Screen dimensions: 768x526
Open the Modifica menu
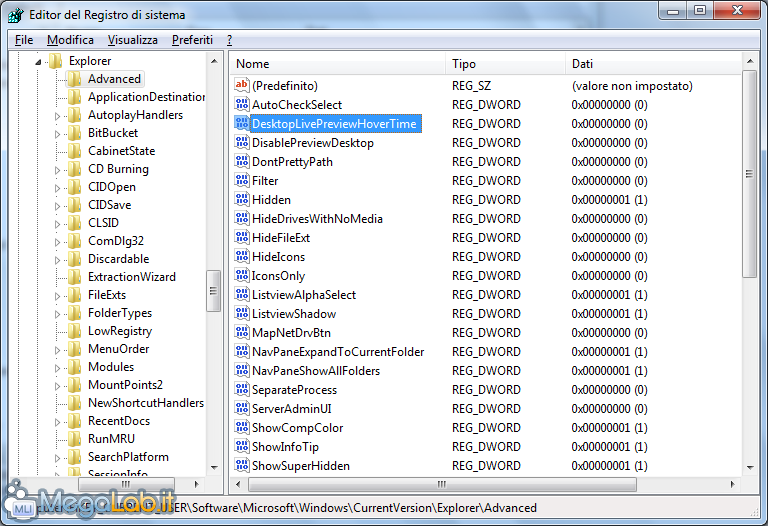click(x=71, y=40)
